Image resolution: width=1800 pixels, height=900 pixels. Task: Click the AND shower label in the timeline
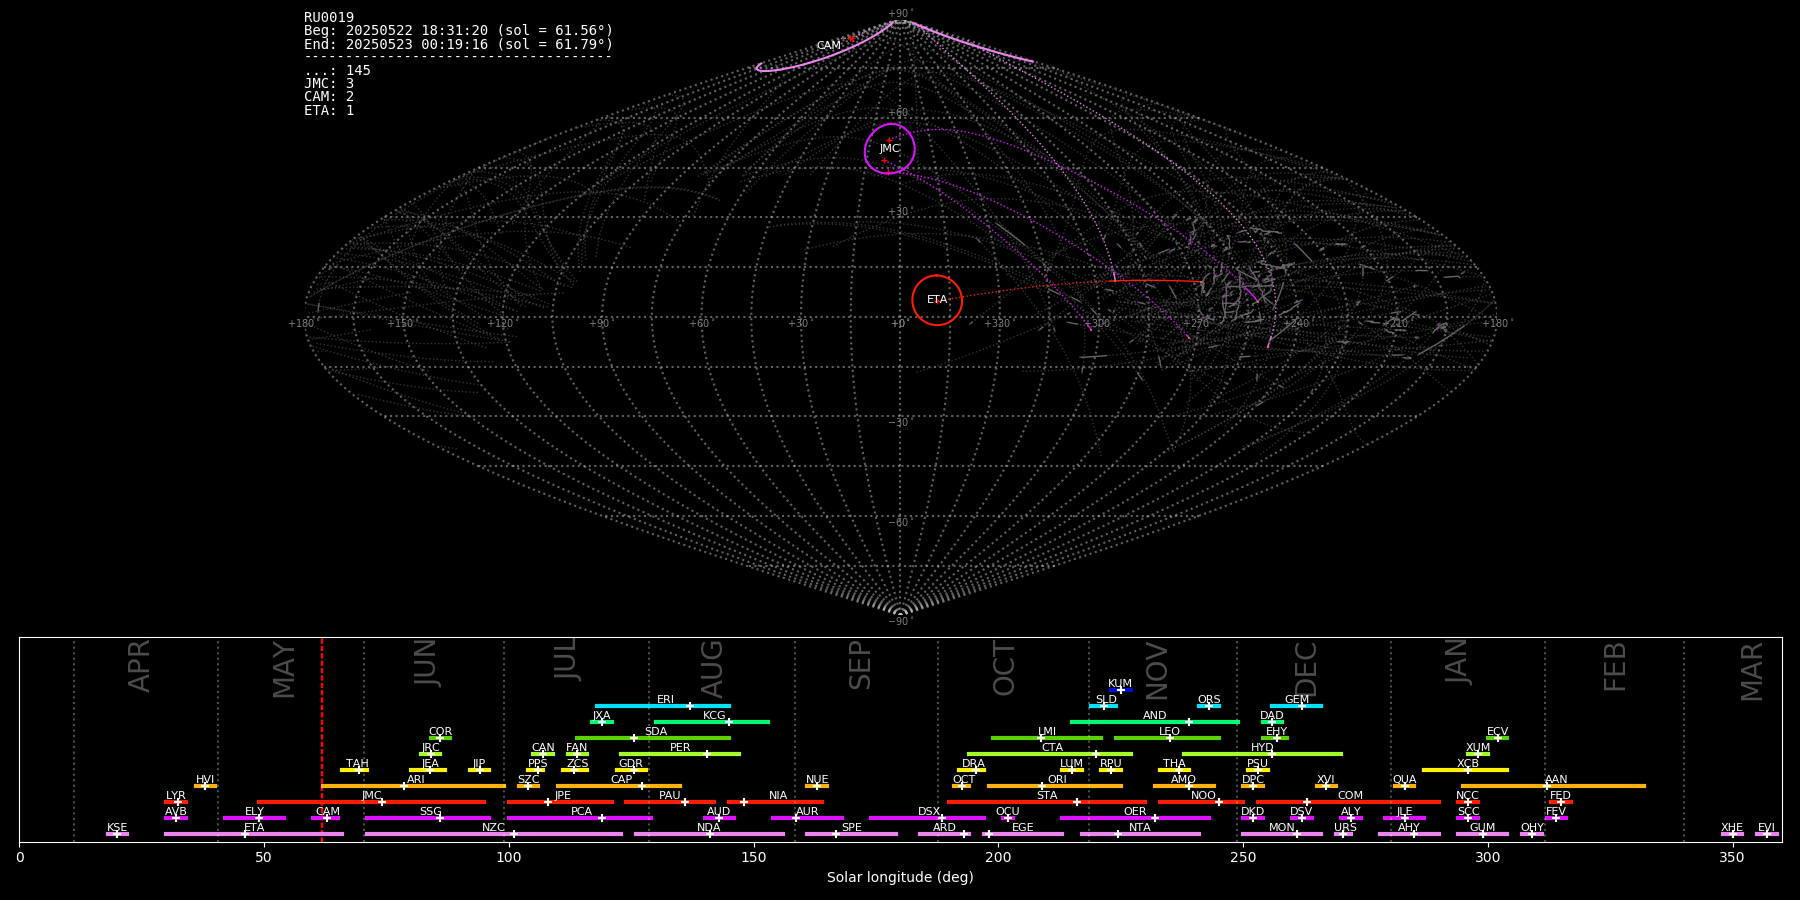click(1155, 716)
